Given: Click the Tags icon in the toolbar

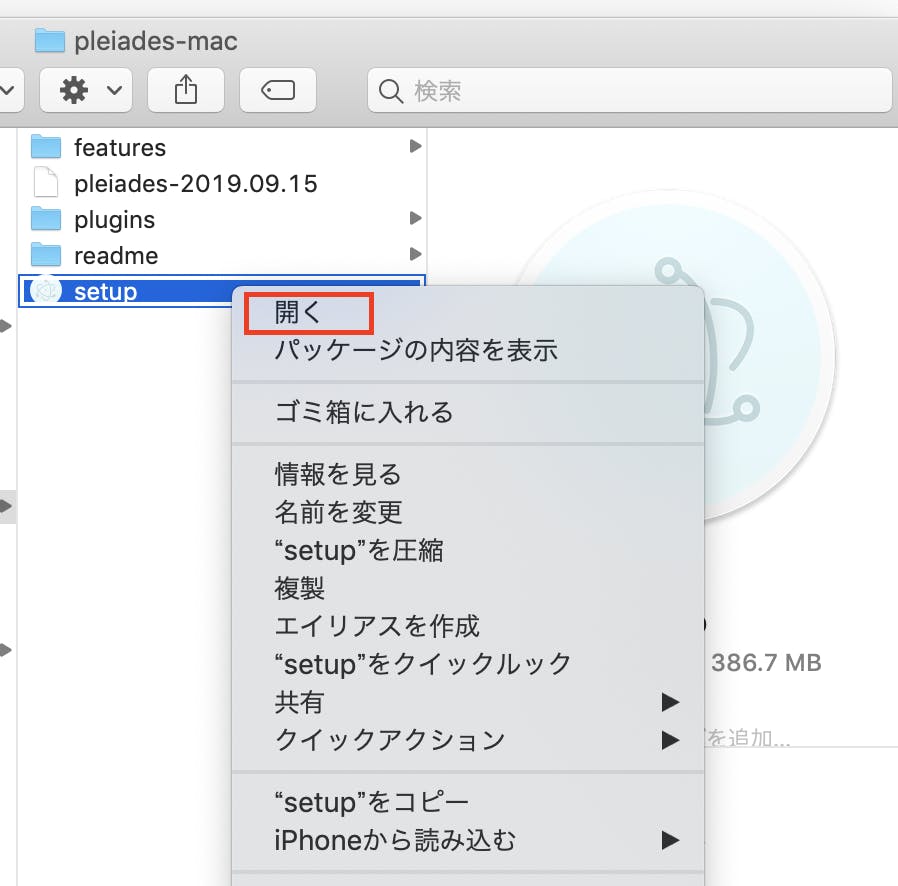Looking at the screenshot, I should pyautogui.click(x=278, y=90).
